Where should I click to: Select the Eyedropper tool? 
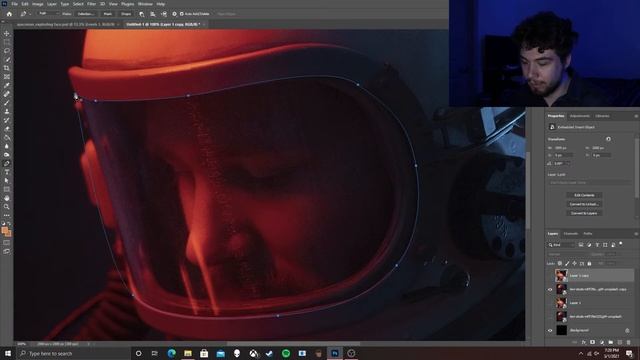(x=7, y=85)
